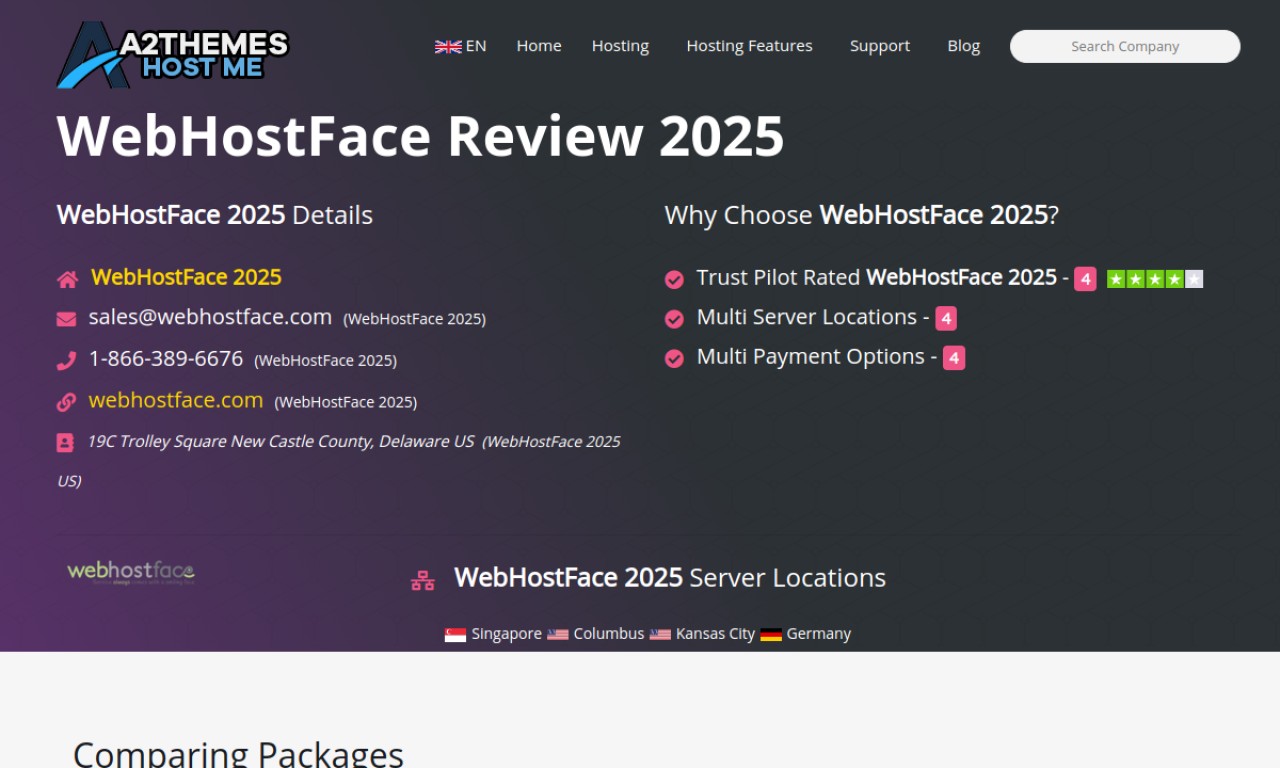Click the WebHostFace 2025 Server Locations heading
1280x768 pixels.
pos(670,578)
